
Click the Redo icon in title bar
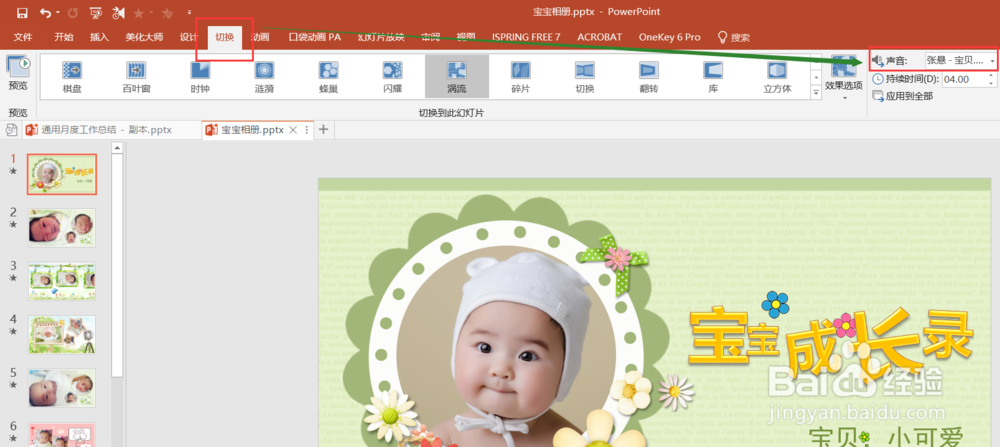coord(73,12)
